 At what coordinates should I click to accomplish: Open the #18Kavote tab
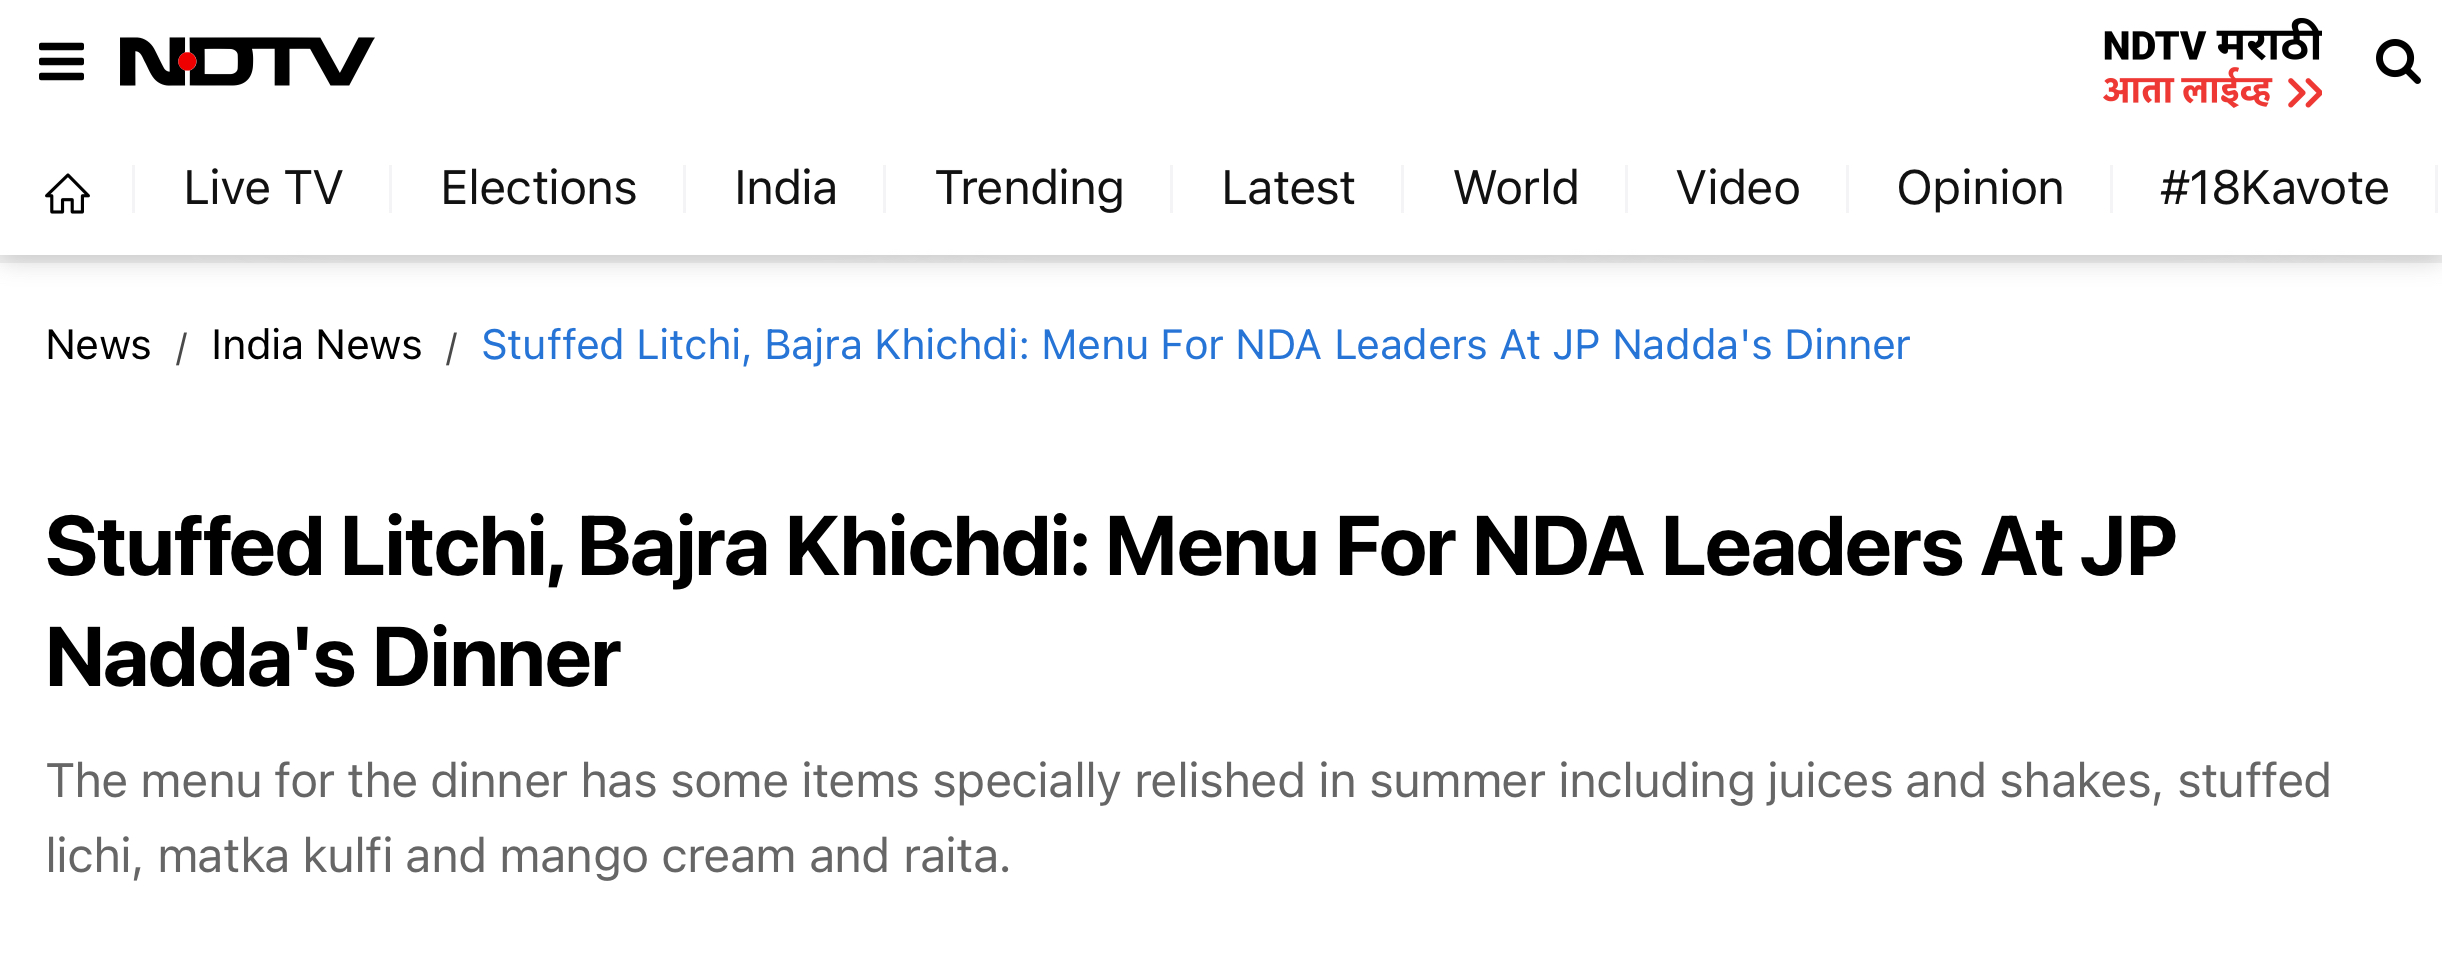pyautogui.click(x=2274, y=188)
